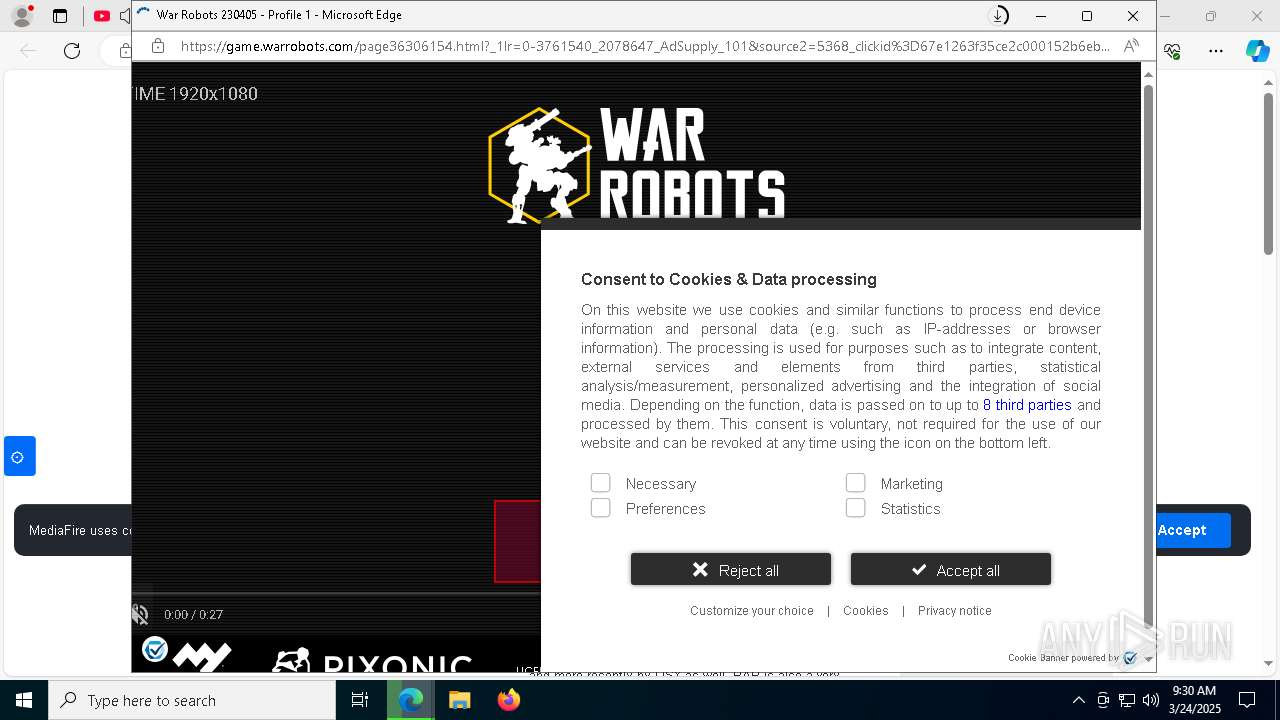
Task: Switch to the YouTube tab in background Edge
Action: point(102,16)
